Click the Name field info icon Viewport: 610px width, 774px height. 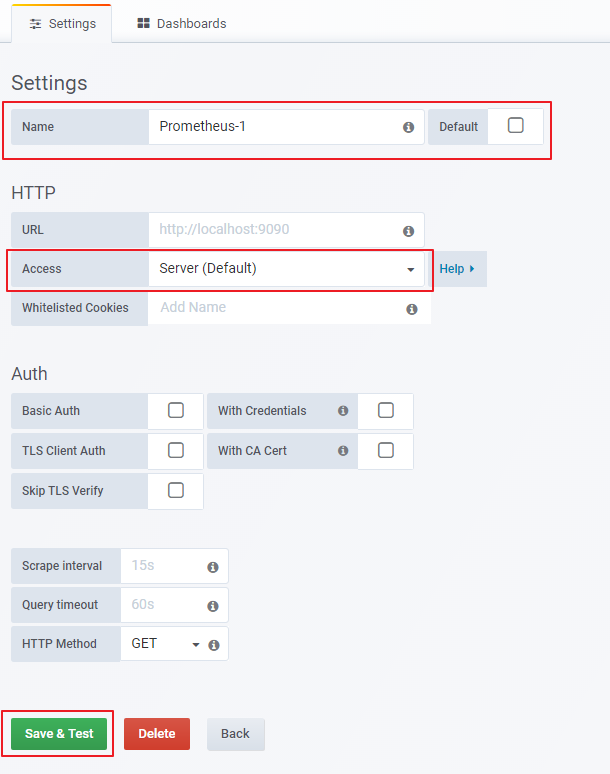coord(408,127)
